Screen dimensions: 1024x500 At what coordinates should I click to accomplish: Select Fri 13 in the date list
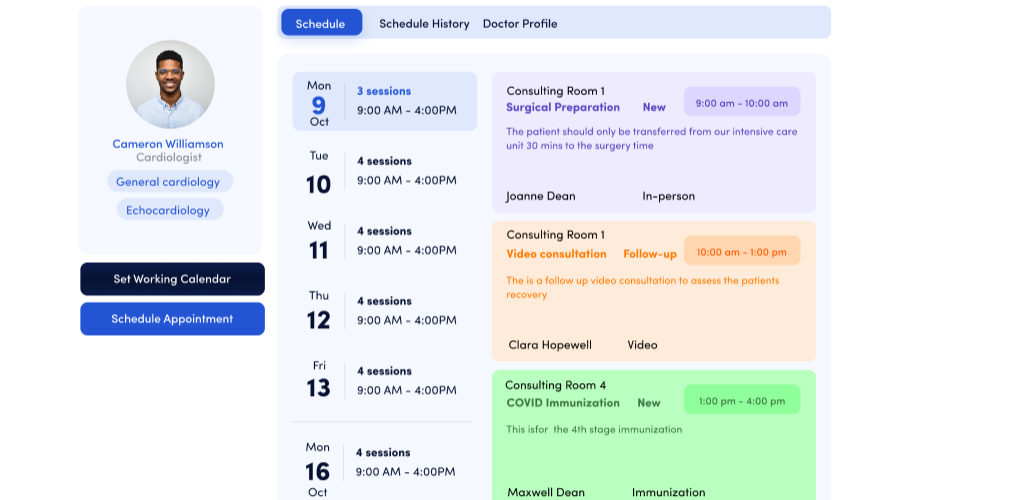coord(385,383)
